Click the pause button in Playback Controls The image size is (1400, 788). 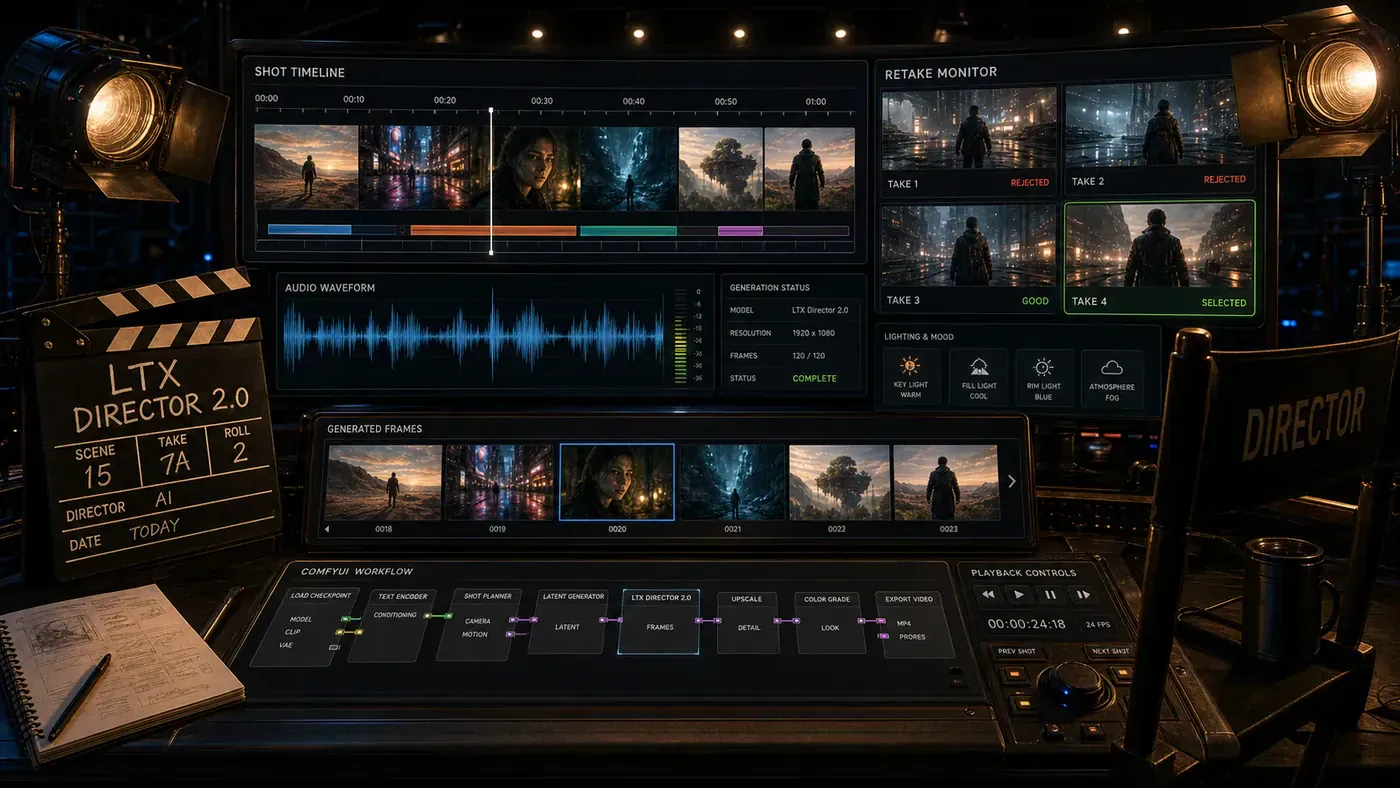pyautogui.click(x=1050, y=594)
